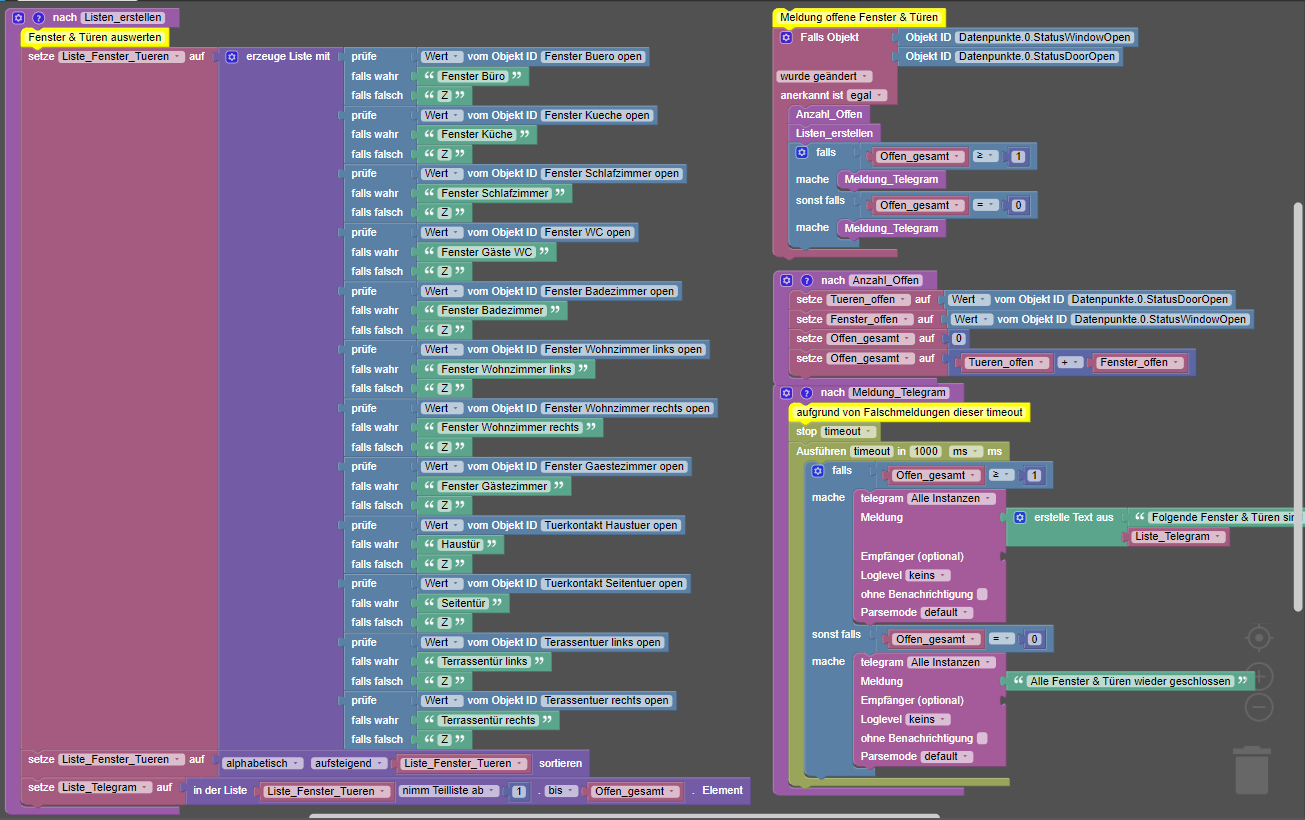The width and height of the screenshot is (1305, 820).
Task: Open Liste_Telegram variable dropdown in 'setze' row
Action: [105, 787]
